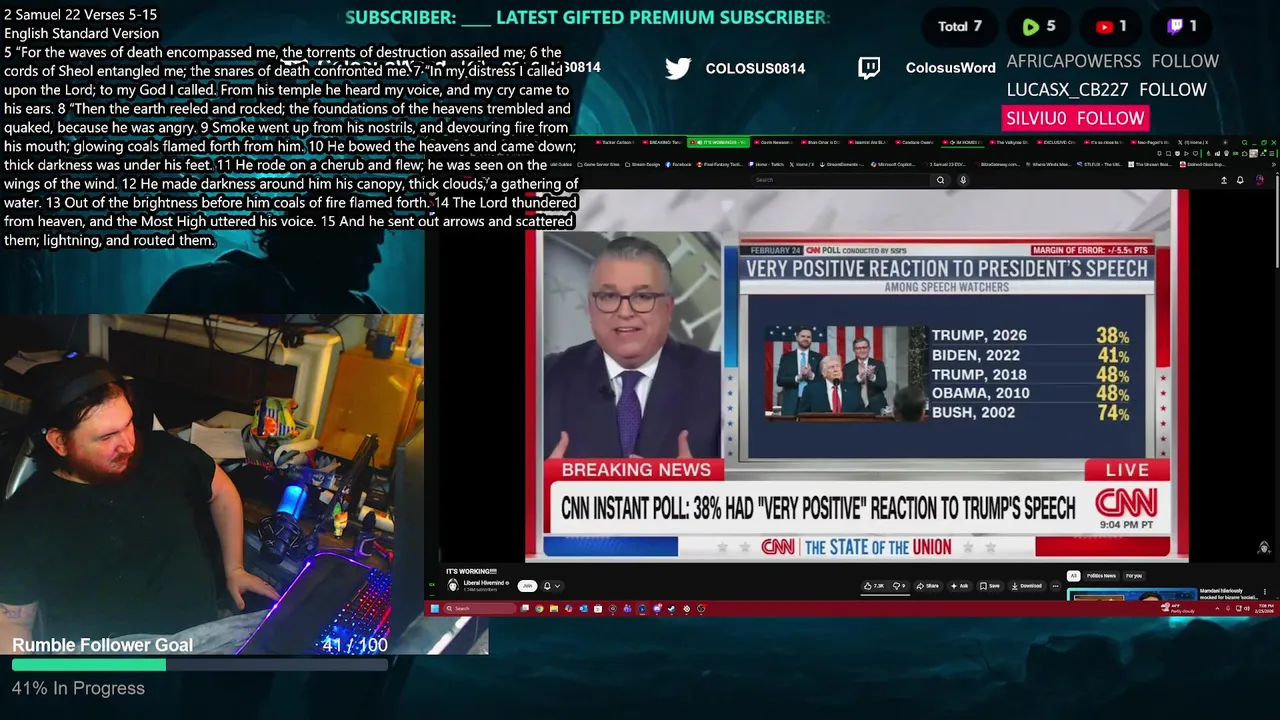The image size is (1280, 720).
Task: Save the video to a playlist
Action: point(989,586)
